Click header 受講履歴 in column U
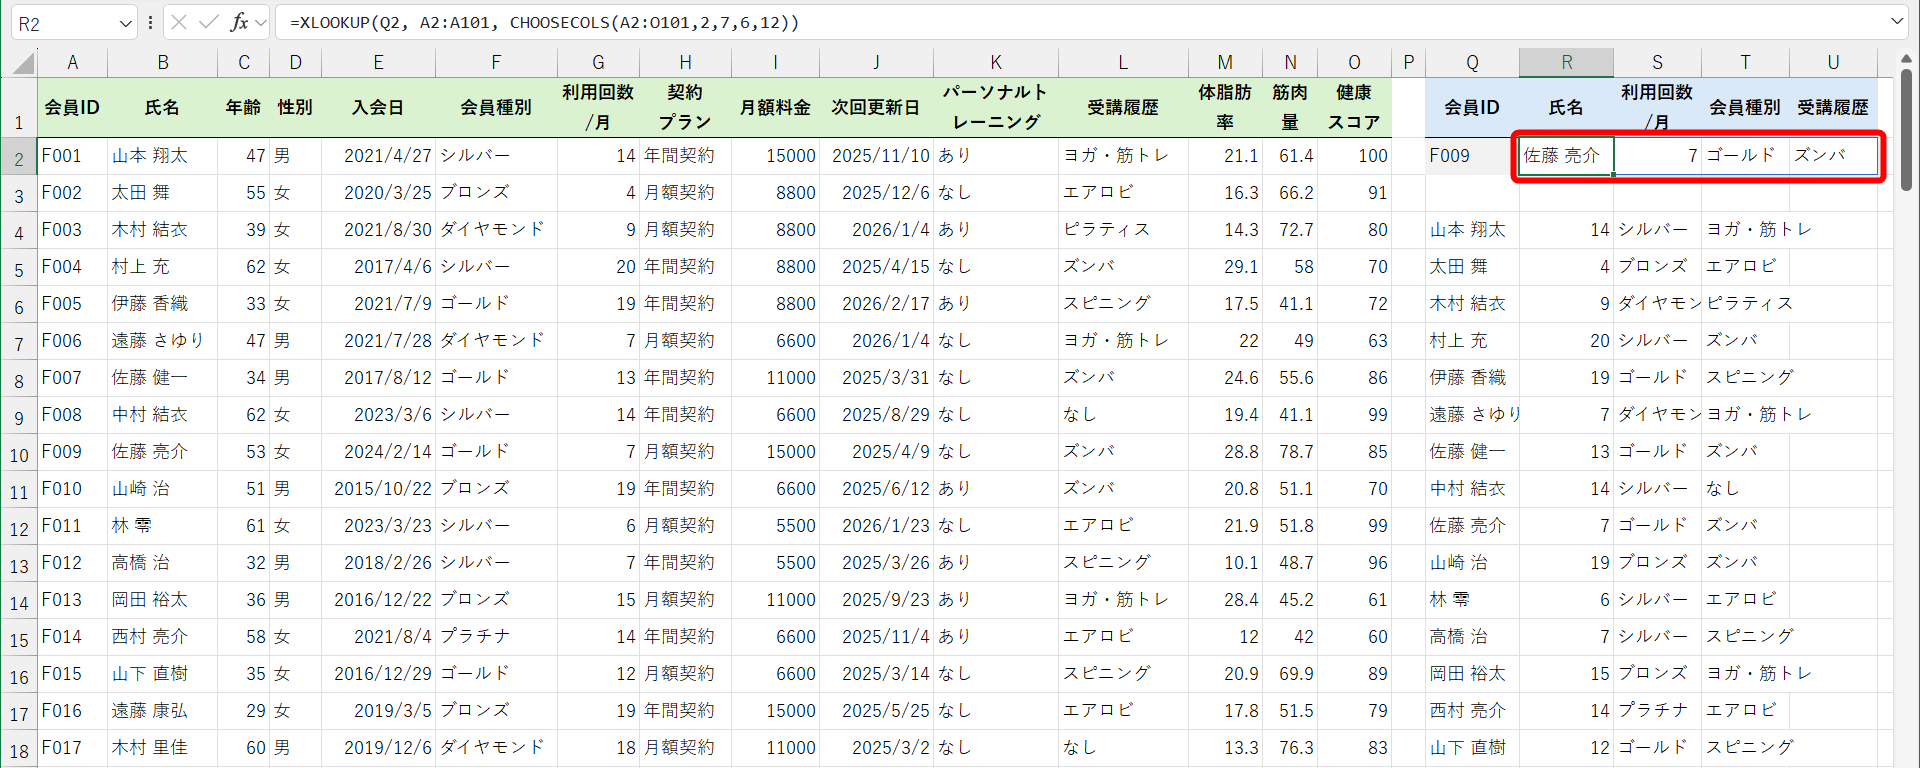 point(1833,107)
